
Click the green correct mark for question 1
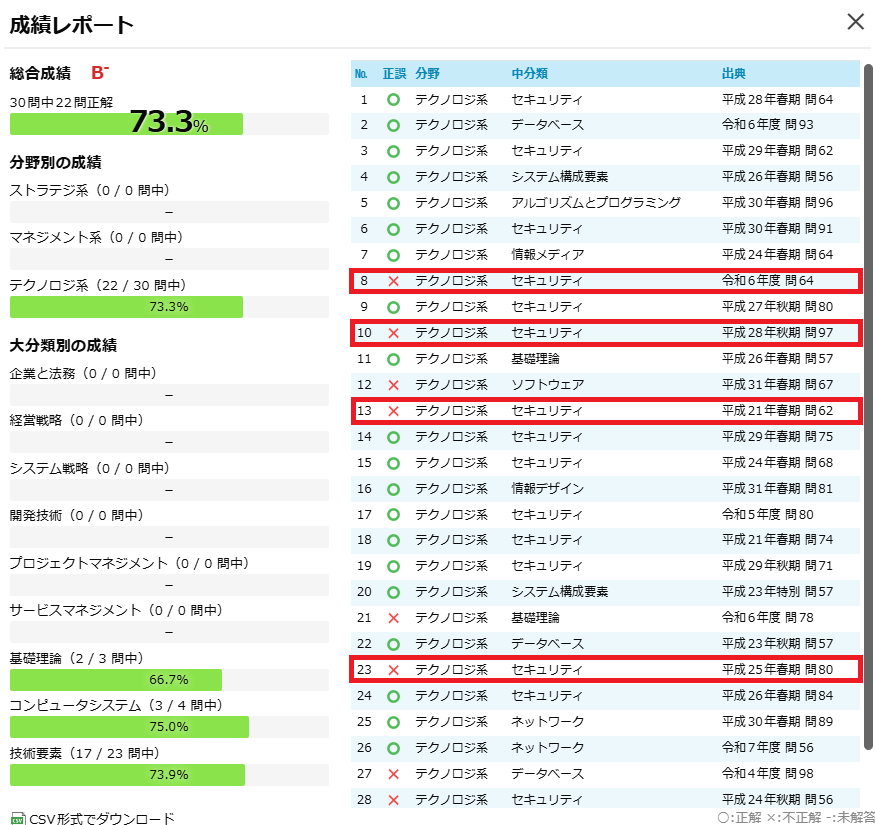tap(395, 99)
